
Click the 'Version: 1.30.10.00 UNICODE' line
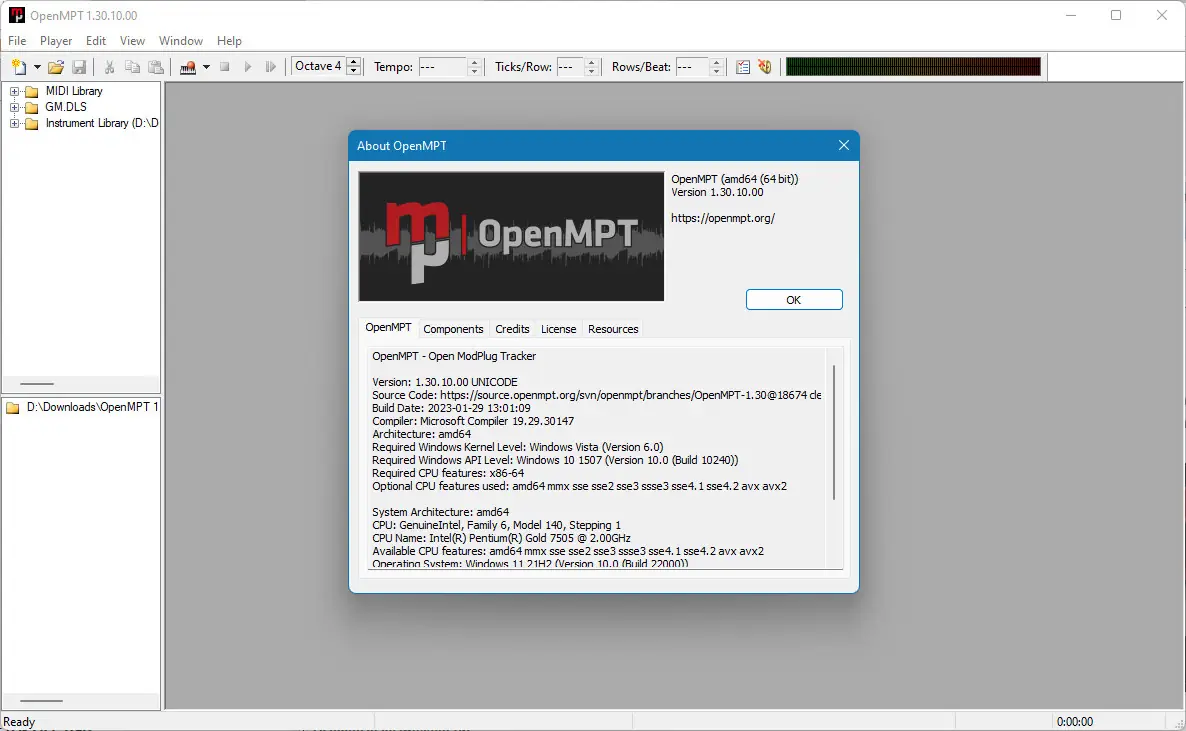(x=445, y=382)
